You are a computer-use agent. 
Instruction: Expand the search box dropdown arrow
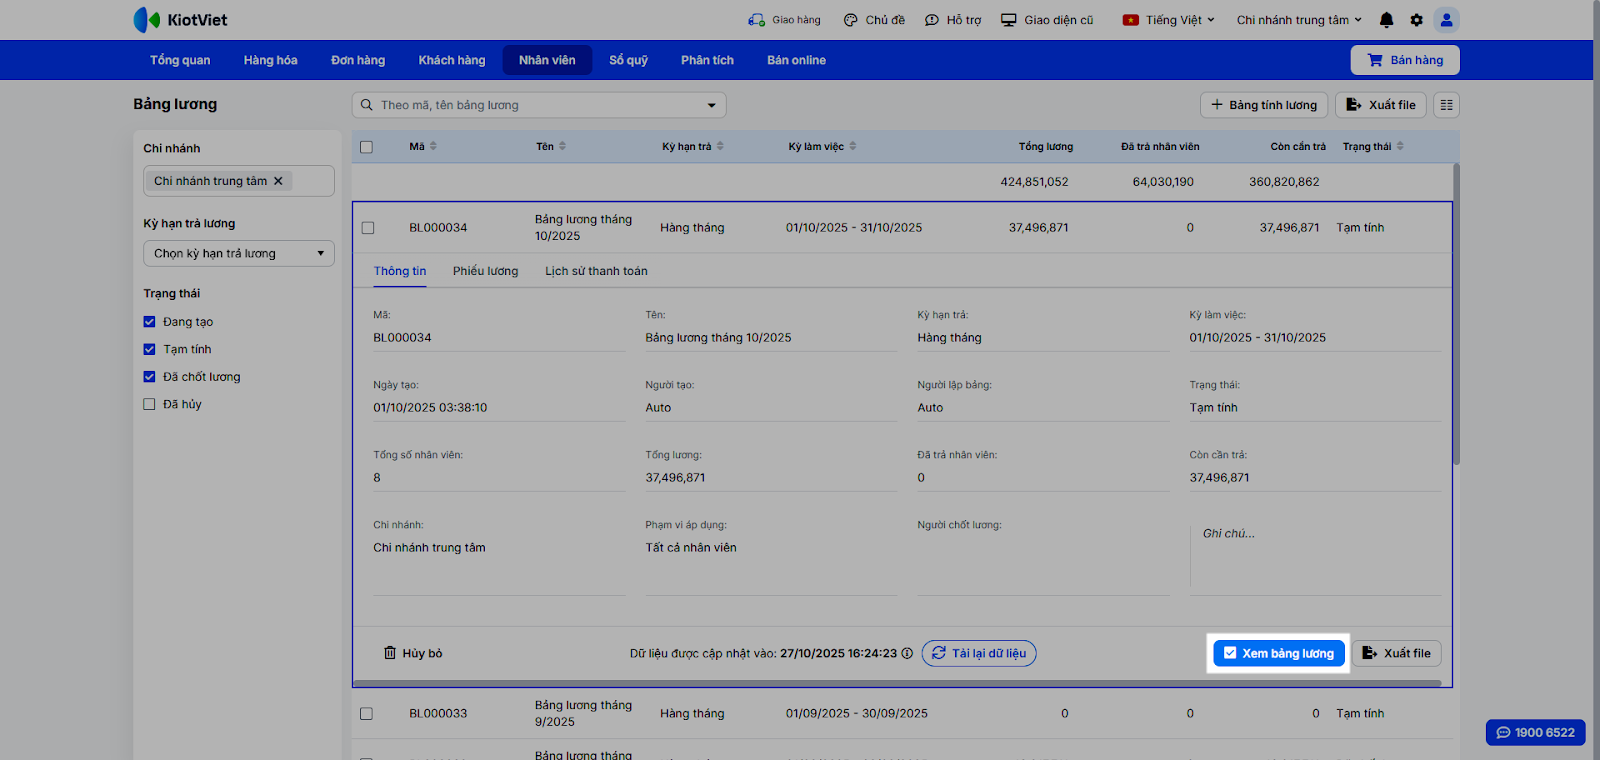(711, 105)
